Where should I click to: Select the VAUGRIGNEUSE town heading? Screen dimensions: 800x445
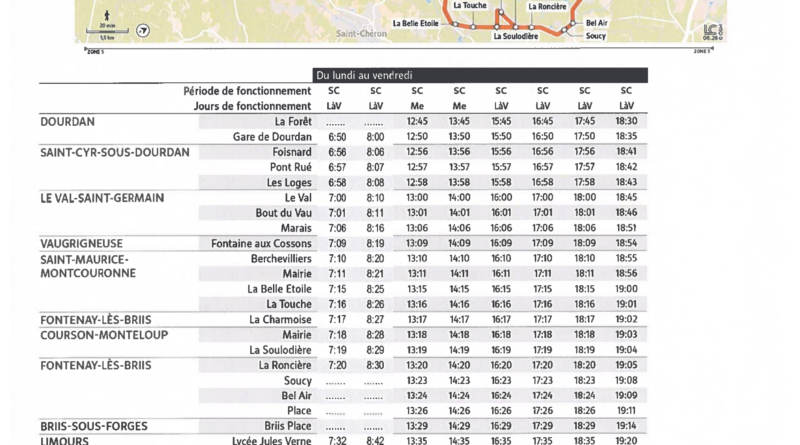pos(82,243)
